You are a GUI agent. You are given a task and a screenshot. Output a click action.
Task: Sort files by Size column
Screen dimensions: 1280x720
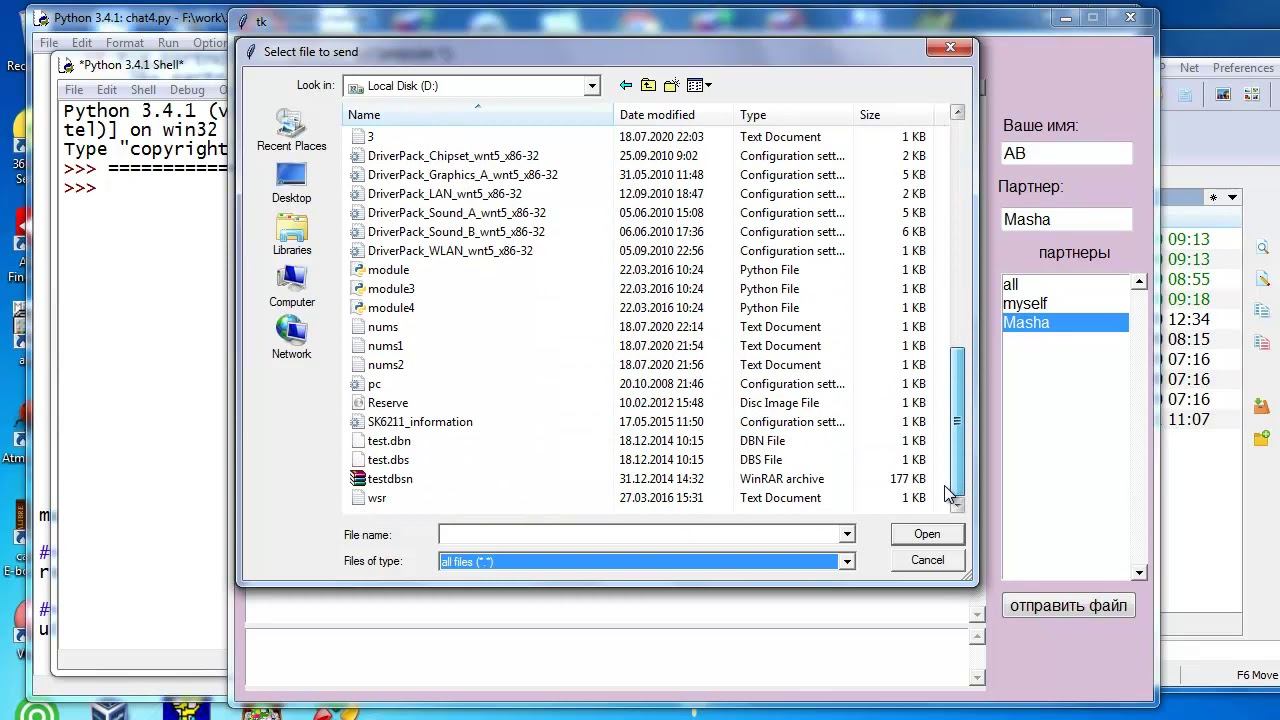point(894,115)
